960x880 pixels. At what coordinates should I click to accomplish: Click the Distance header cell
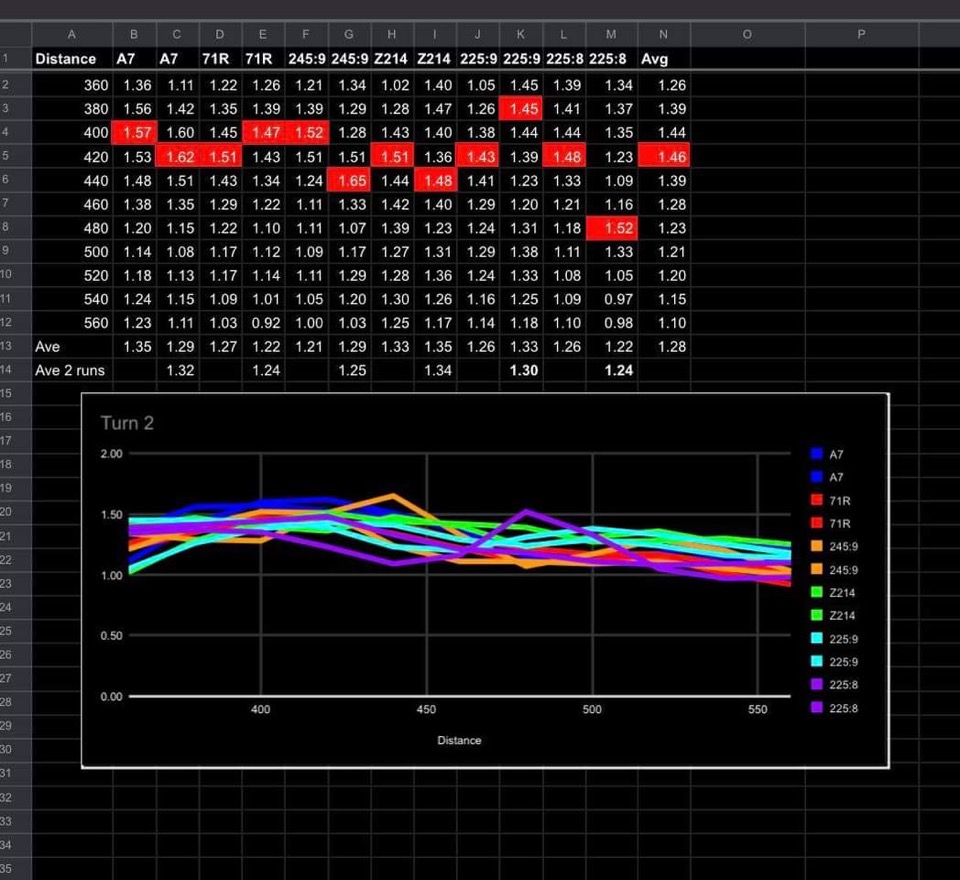point(66,59)
